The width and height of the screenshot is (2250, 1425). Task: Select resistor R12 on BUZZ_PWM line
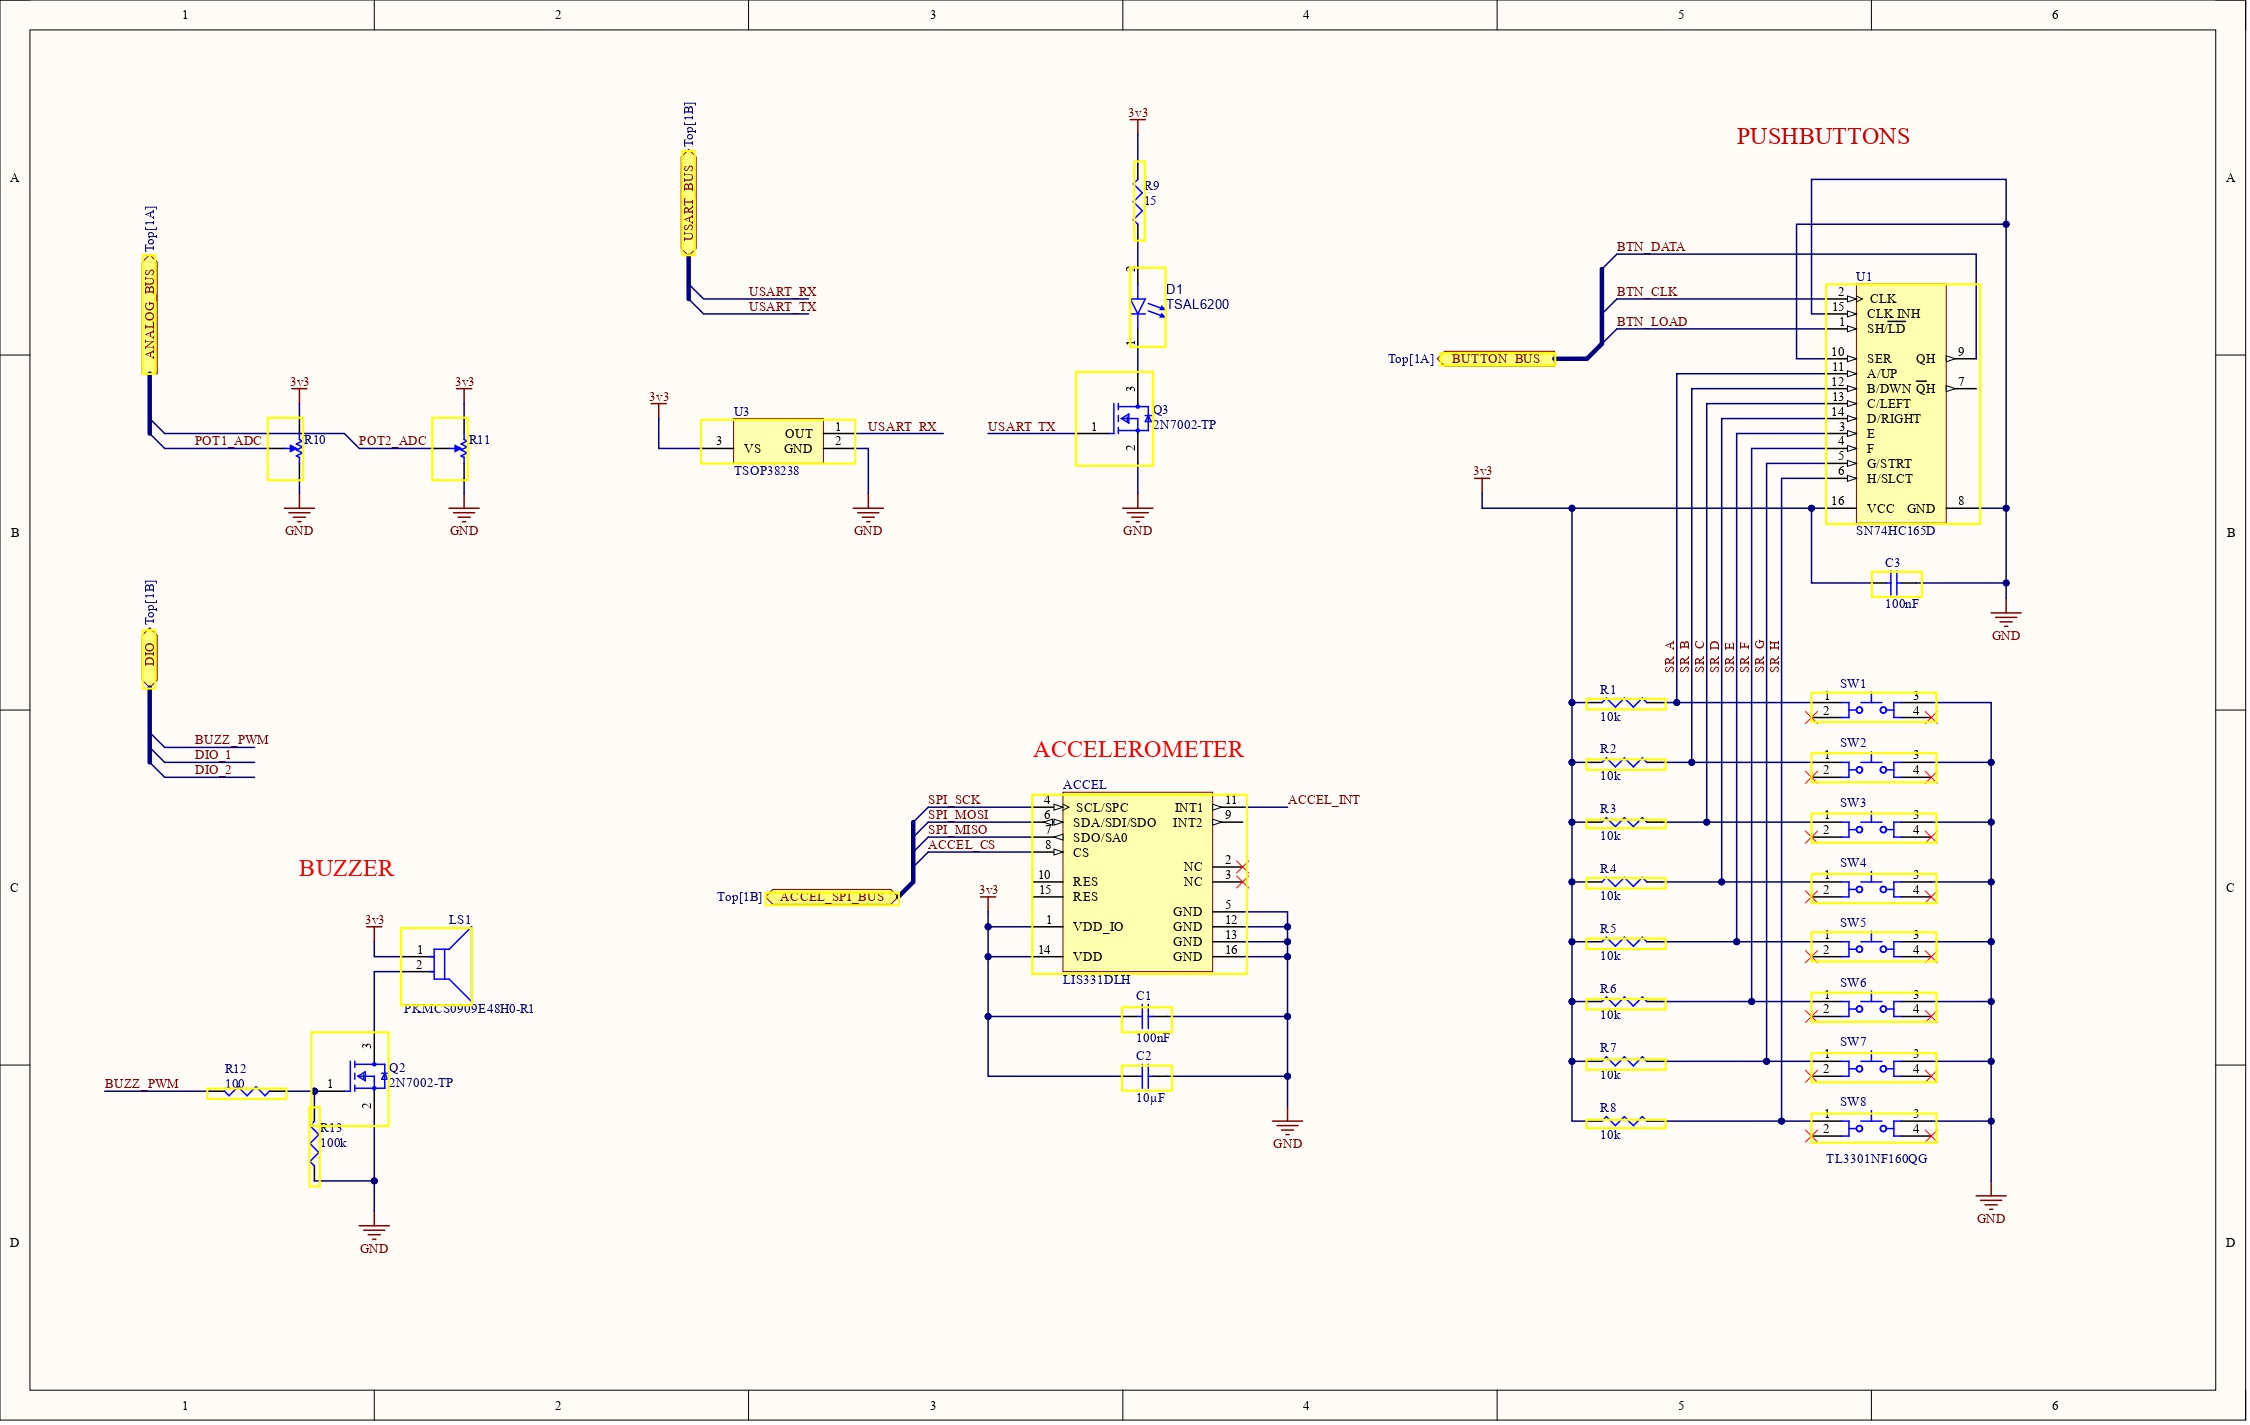tap(246, 1093)
